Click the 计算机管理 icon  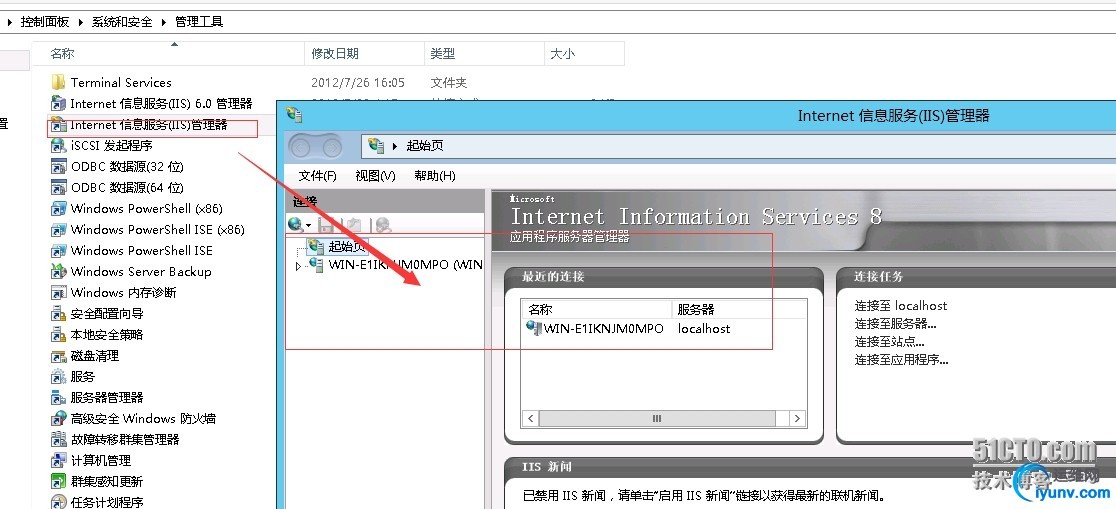click(59, 461)
